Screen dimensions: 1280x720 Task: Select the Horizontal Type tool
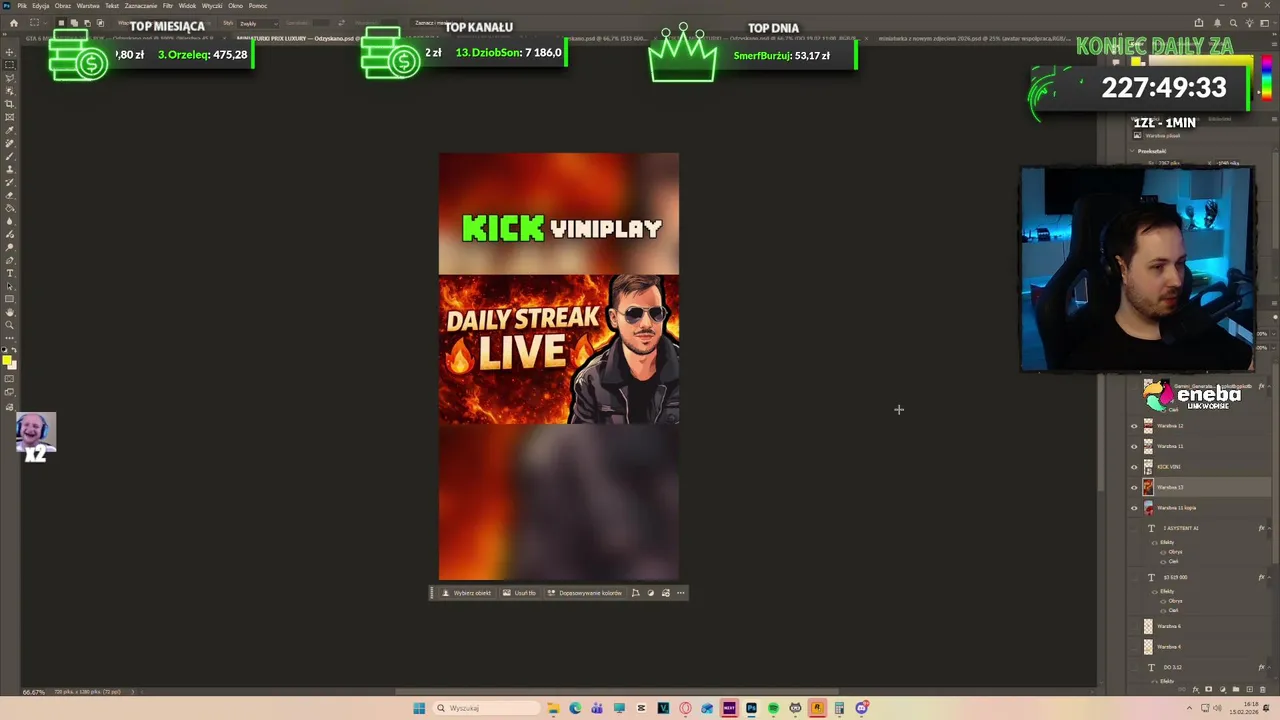(10, 273)
